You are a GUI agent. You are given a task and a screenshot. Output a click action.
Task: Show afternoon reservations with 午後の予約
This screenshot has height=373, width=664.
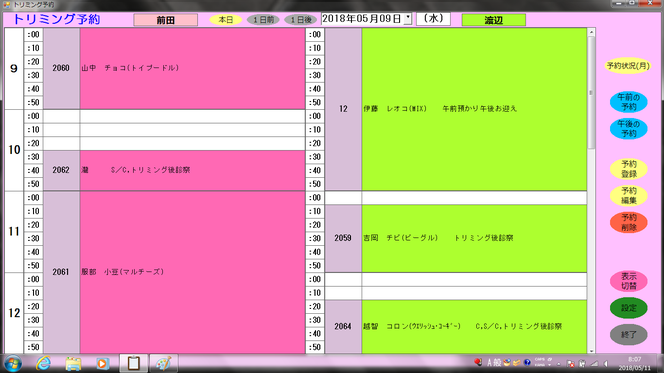point(628,129)
